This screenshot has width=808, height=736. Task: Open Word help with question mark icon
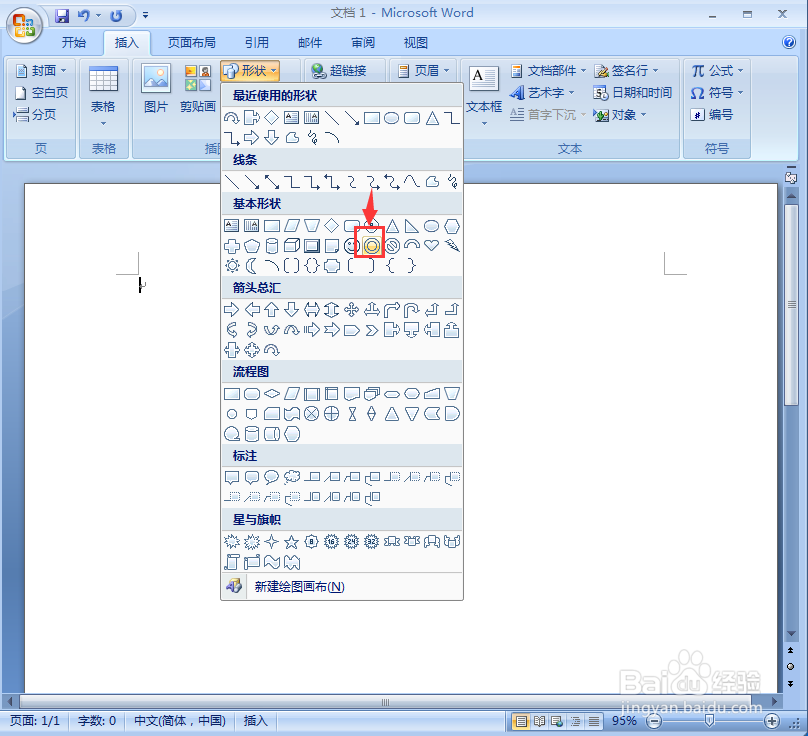[789, 42]
